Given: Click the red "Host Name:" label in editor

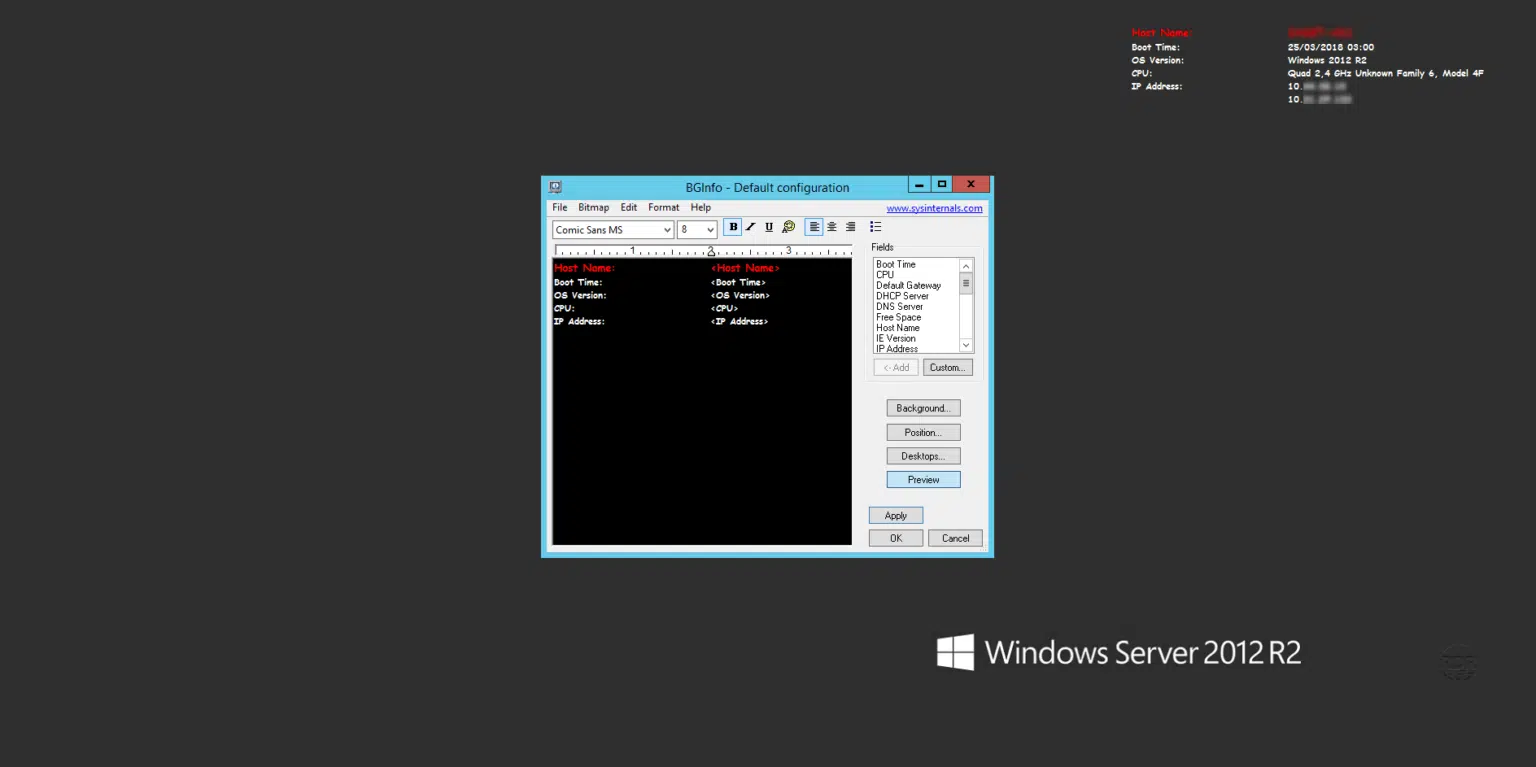Looking at the screenshot, I should tap(585, 268).
